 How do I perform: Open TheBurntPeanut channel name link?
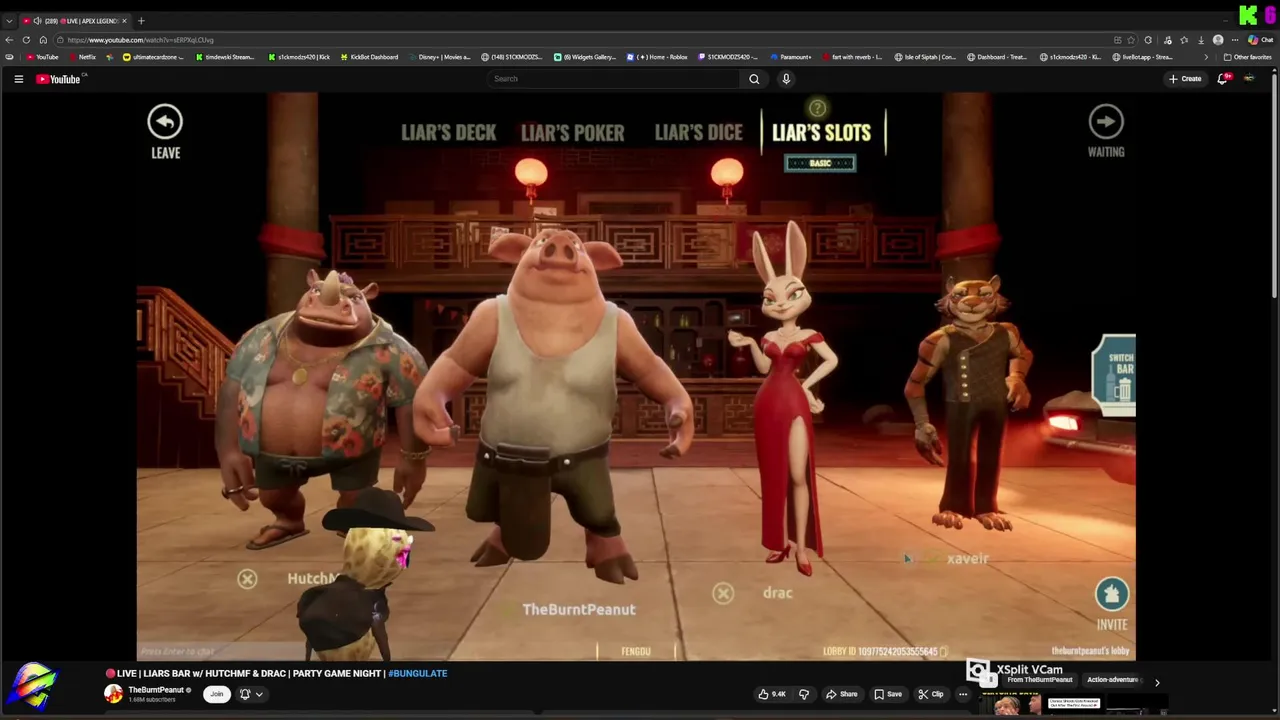point(156,690)
